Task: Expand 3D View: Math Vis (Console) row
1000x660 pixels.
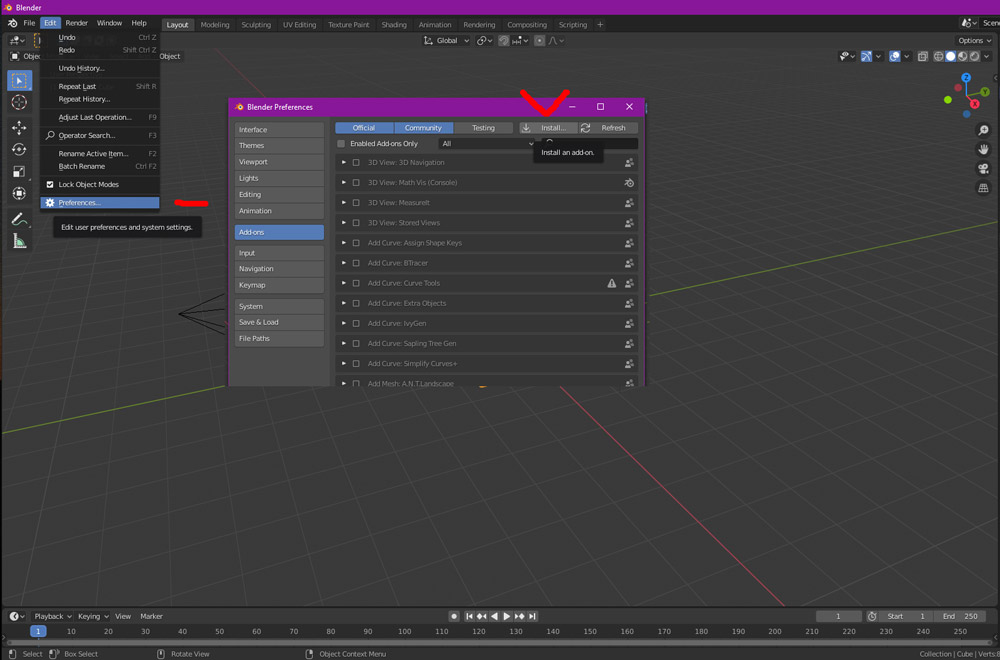Action: click(x=344, y=182)
